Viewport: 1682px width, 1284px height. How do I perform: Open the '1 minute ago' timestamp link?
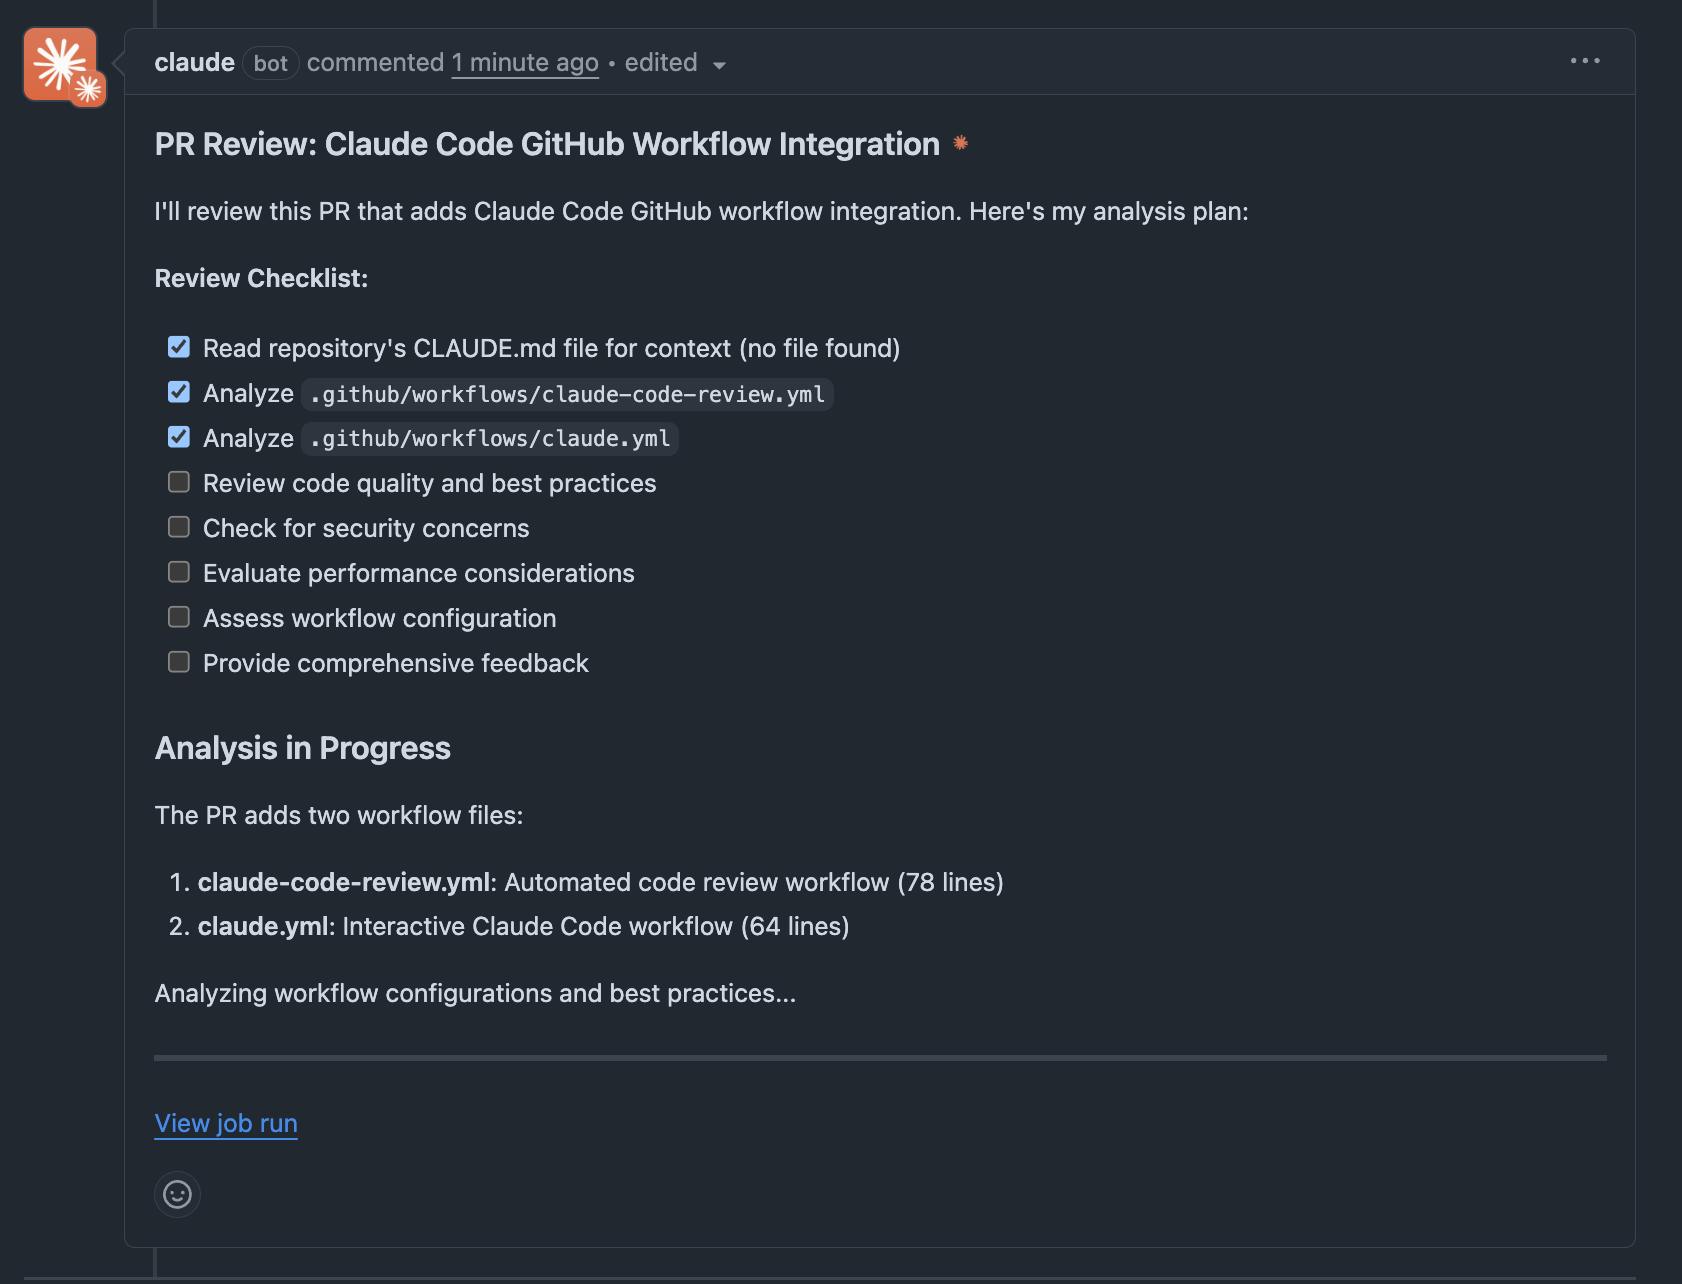525,62
